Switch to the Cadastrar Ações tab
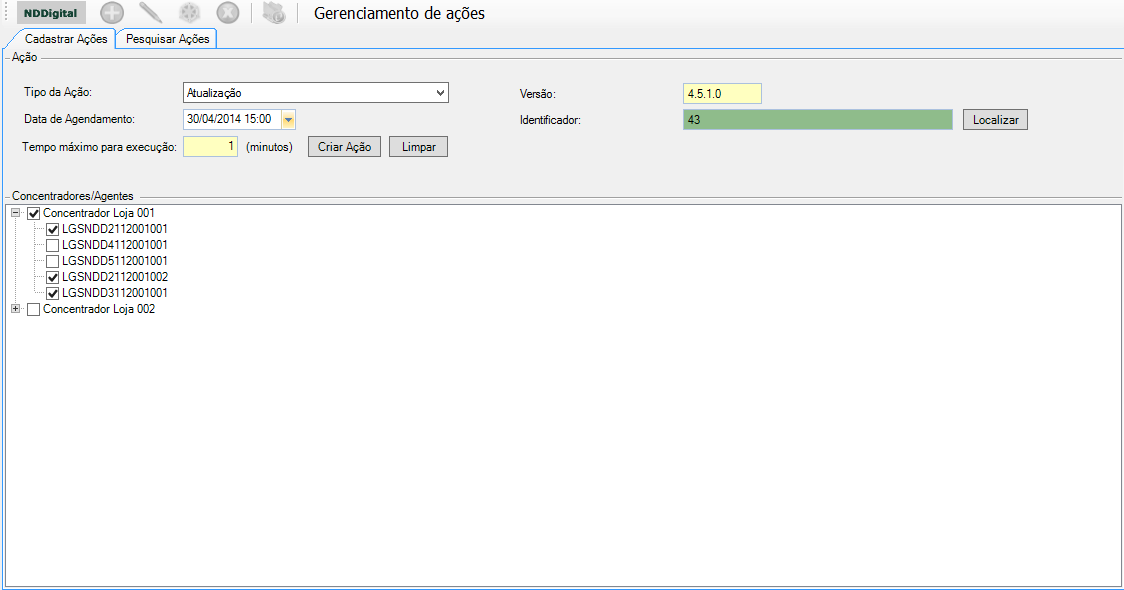This screenshot has height=590, width=1124. [x=66, y=39]
